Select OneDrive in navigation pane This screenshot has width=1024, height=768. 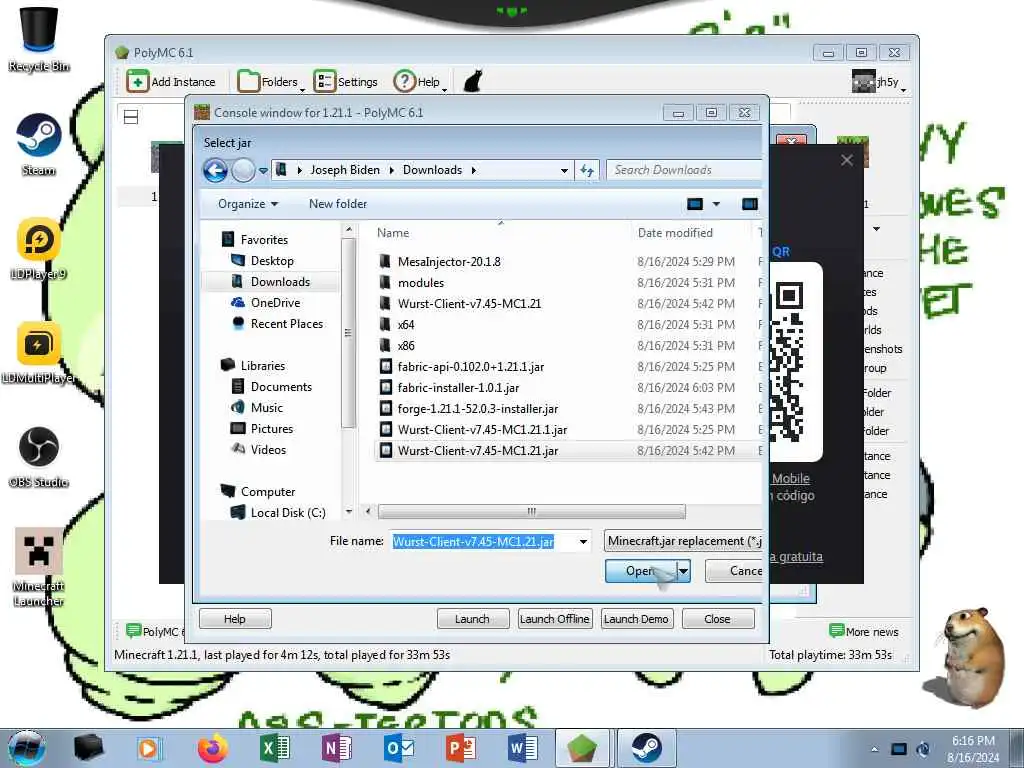click(275, 302)
